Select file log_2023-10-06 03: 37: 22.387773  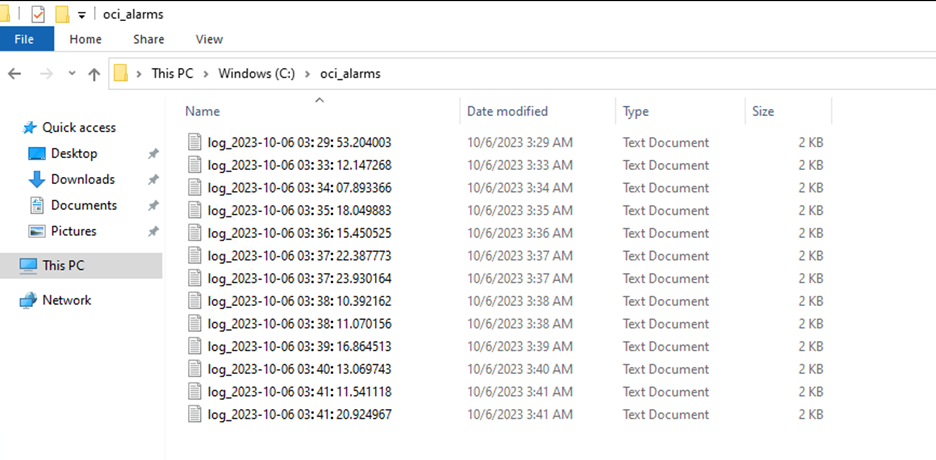click(300, 256)
